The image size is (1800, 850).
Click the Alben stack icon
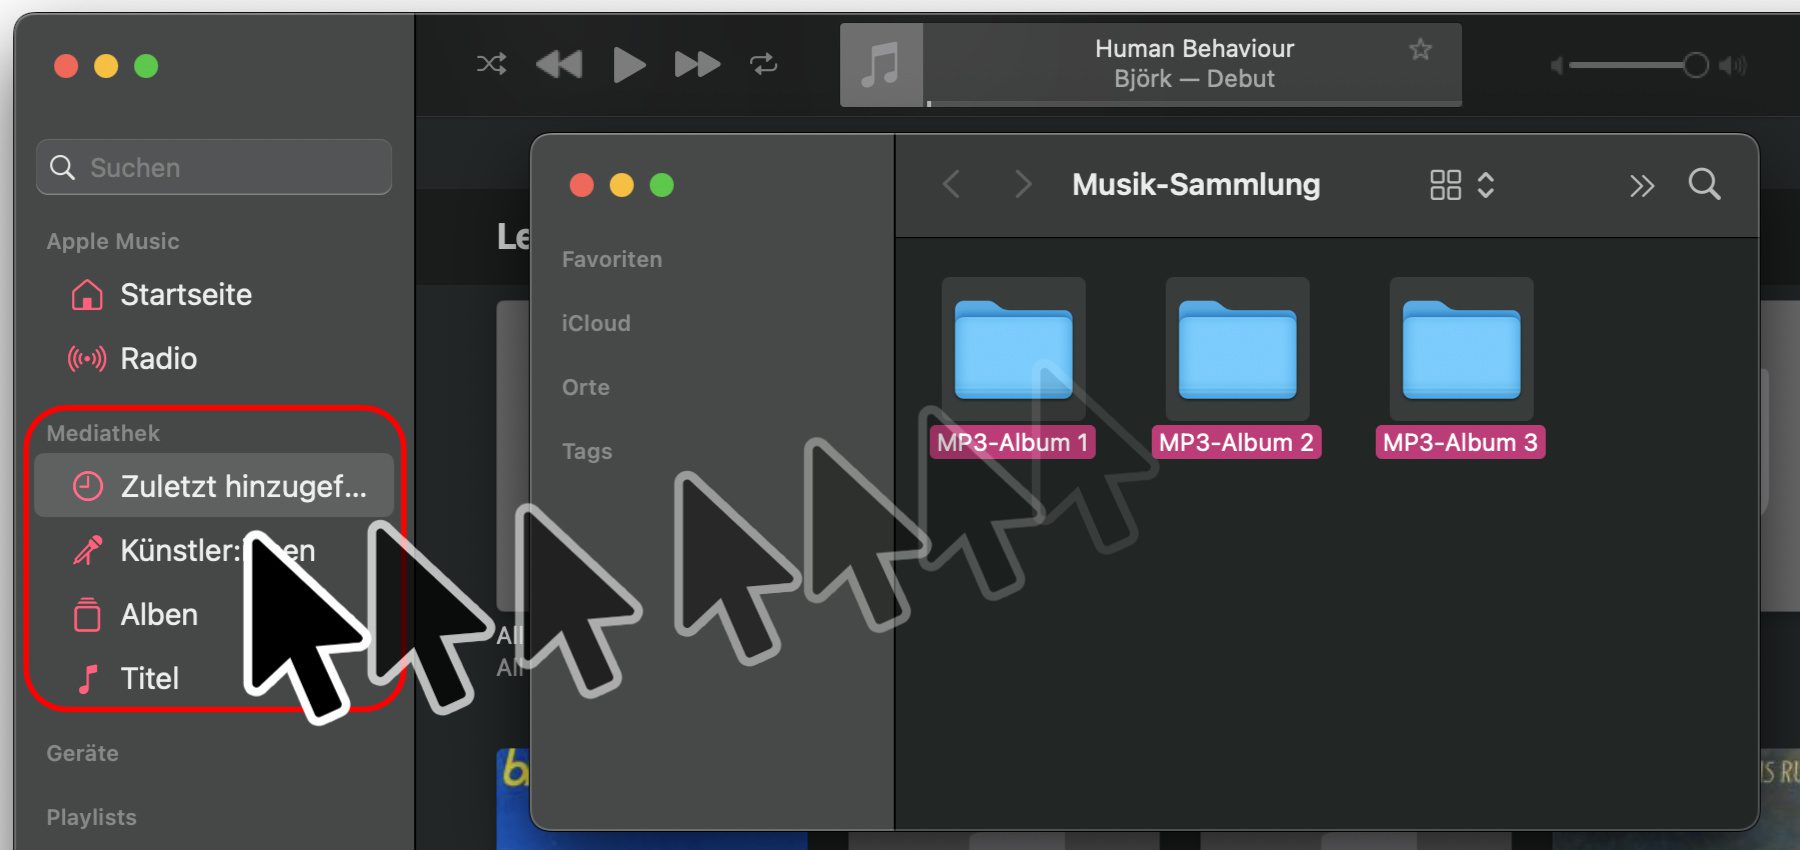87,614
